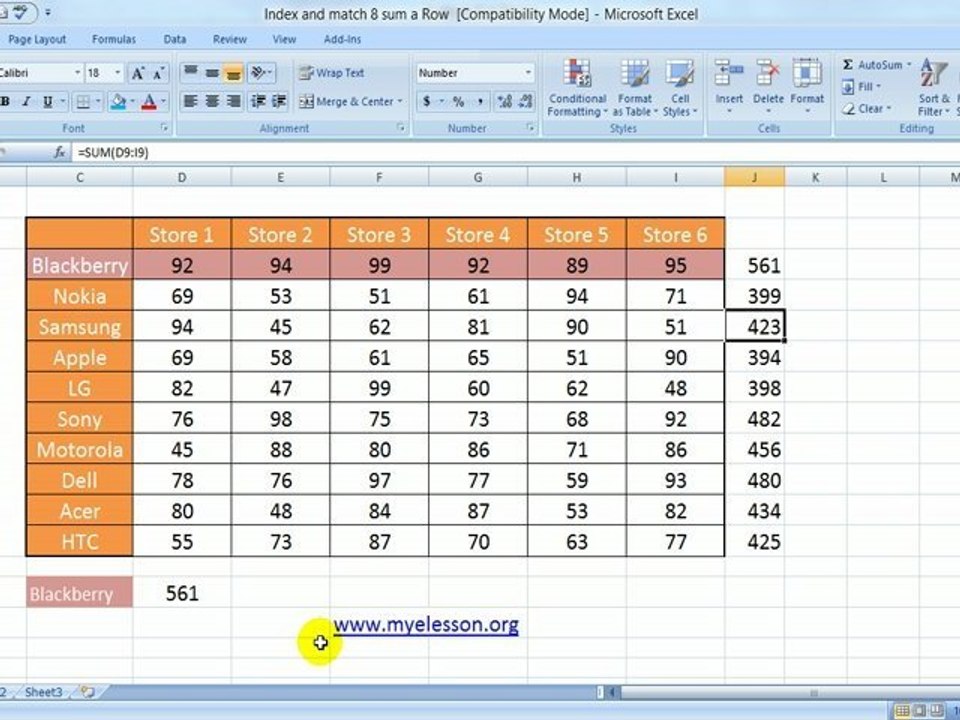Screen dimensions: 960x720
Task: Open the Review tab
Action: tap(230, 39)
